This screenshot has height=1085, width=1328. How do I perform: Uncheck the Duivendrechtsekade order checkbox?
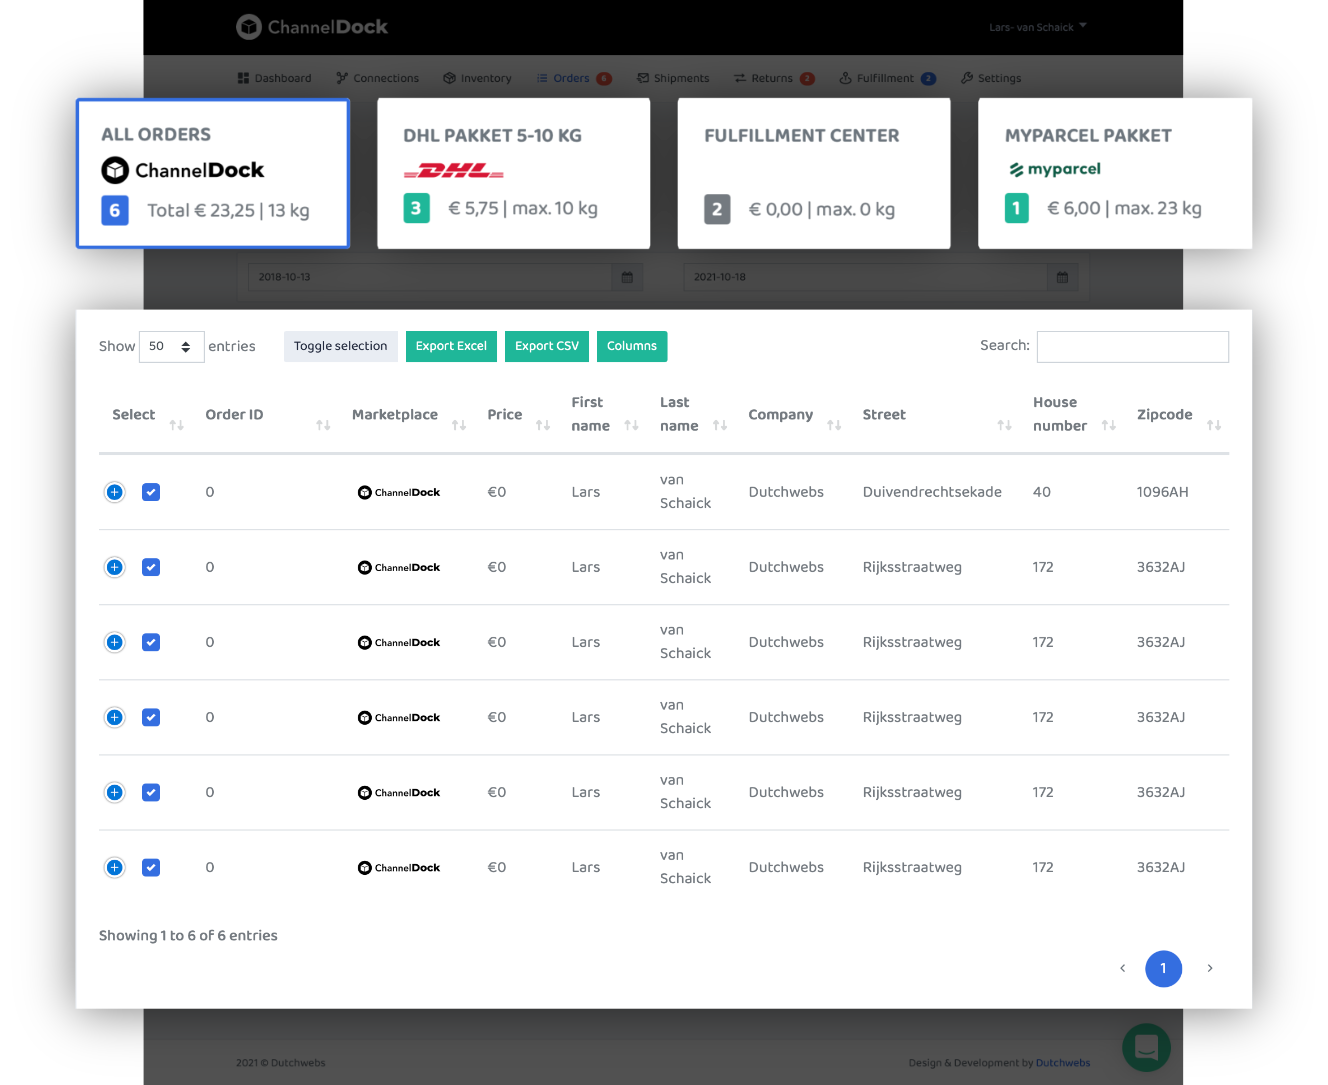[151, 492]
